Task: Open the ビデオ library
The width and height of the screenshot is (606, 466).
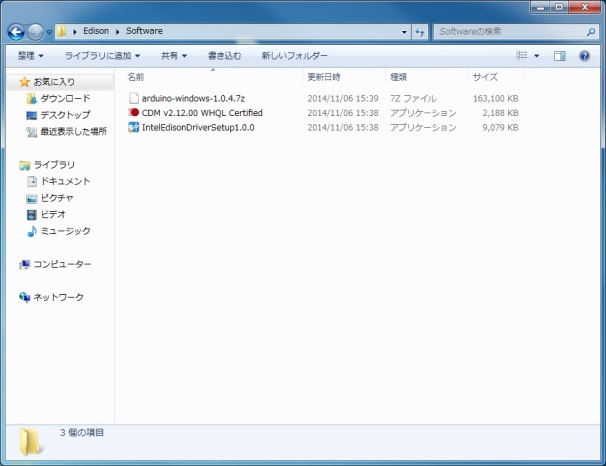Action: coord(53,214)
